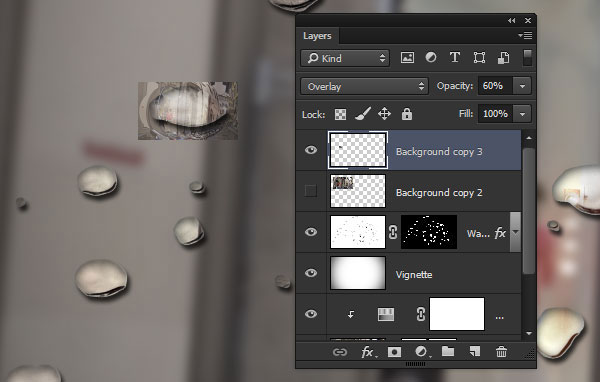The width and height of the screenshot is (600, 382).
Task: Click Background copy 2 layer thumbnail
Action: pos(358,191)
